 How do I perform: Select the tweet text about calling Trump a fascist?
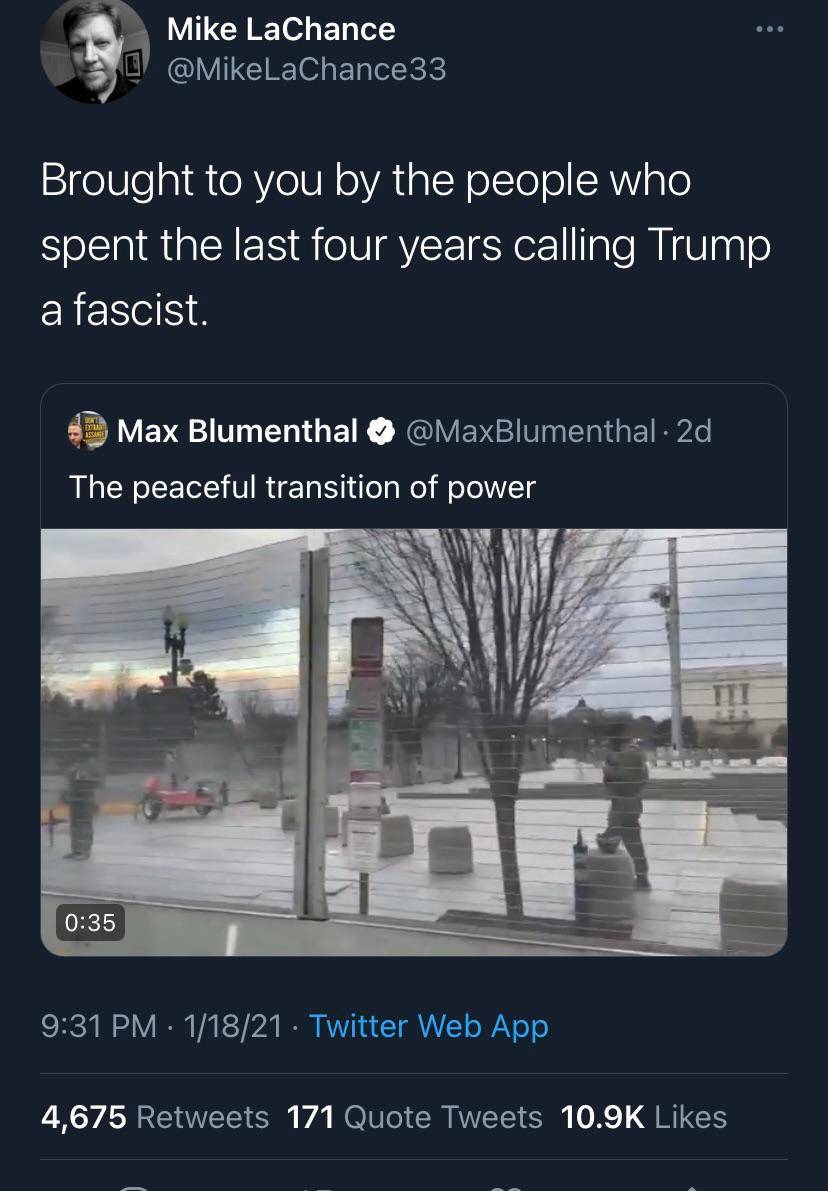coord(405,245)
